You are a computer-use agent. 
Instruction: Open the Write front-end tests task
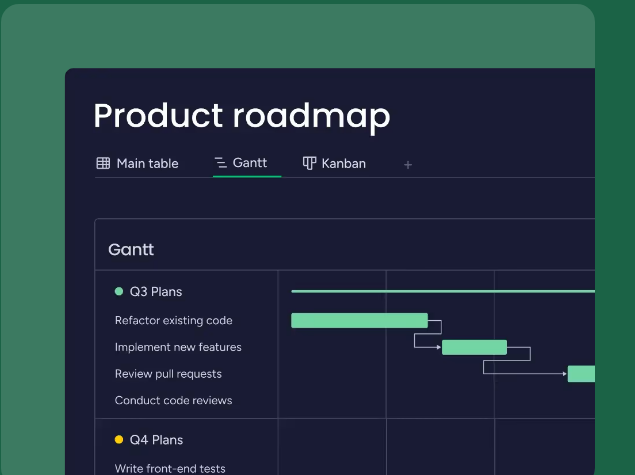(170, 468)
